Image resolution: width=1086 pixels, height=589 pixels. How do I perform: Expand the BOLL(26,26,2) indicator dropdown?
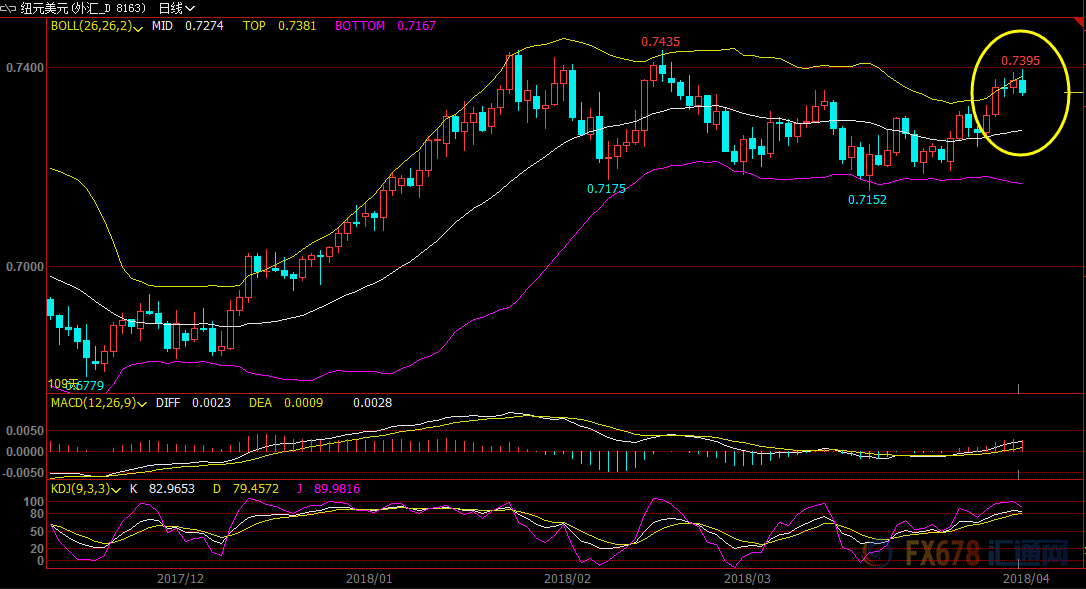pyautogui.click(x=136, y=26)
